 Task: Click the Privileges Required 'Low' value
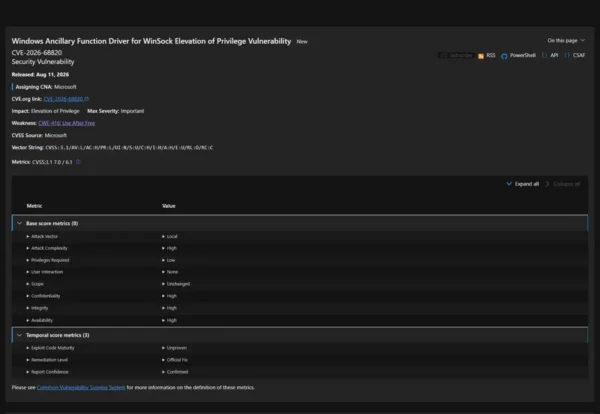[171, 260]
